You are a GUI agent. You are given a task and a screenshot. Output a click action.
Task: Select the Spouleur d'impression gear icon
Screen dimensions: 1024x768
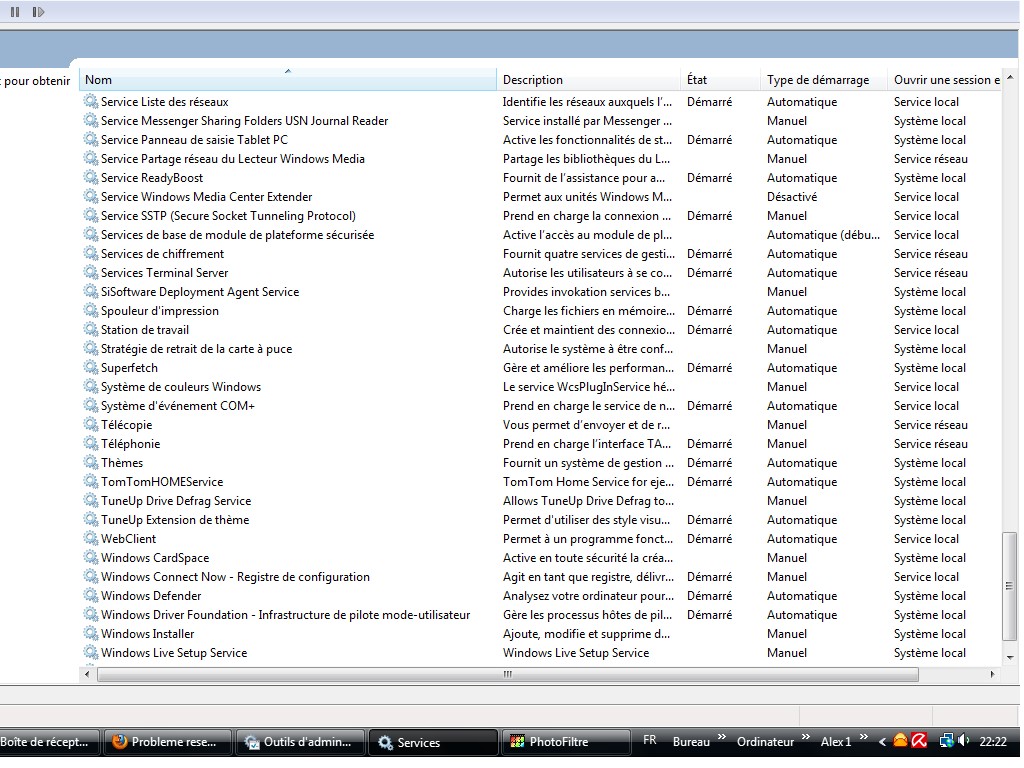[x=90, y=310]
